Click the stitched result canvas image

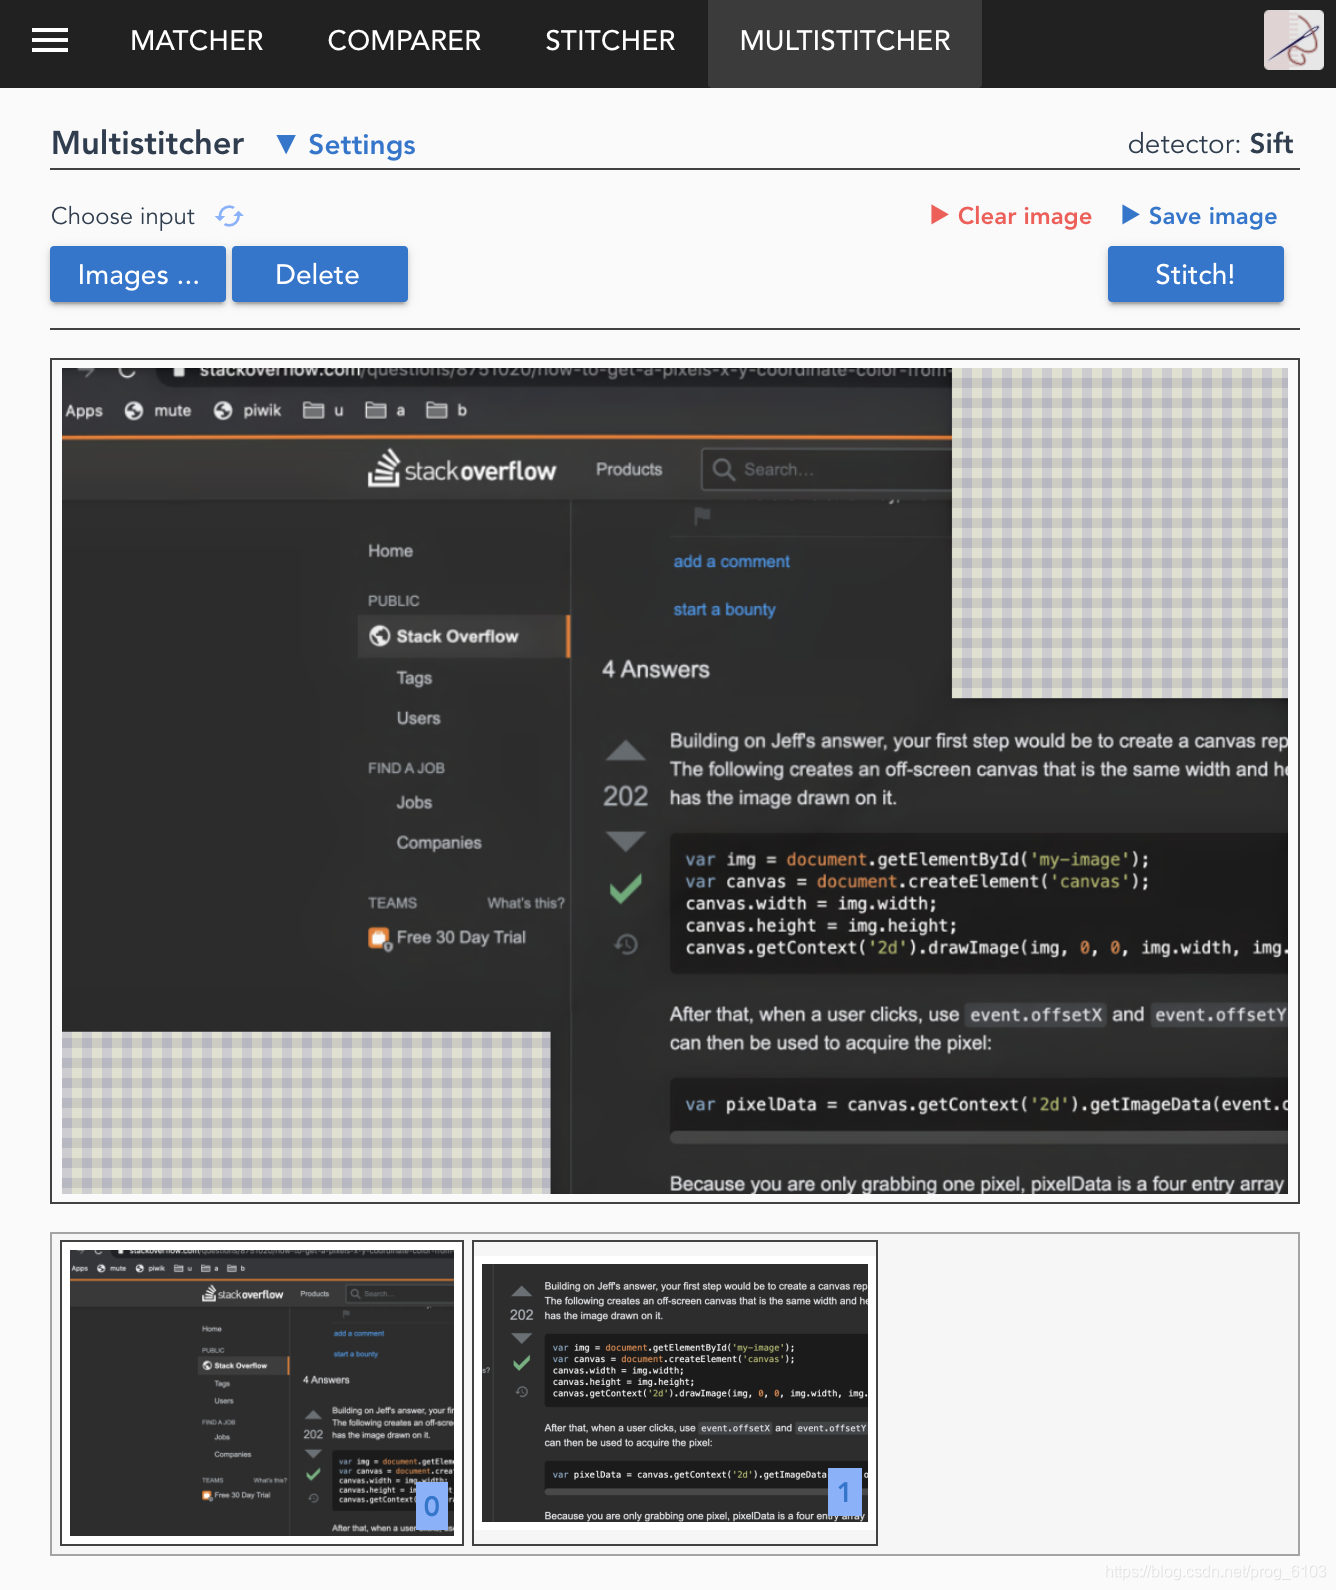tap(675, 781)
